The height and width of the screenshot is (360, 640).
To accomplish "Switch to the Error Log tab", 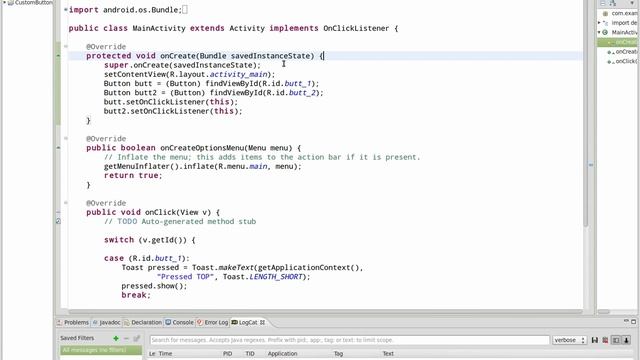I will 213,322.
